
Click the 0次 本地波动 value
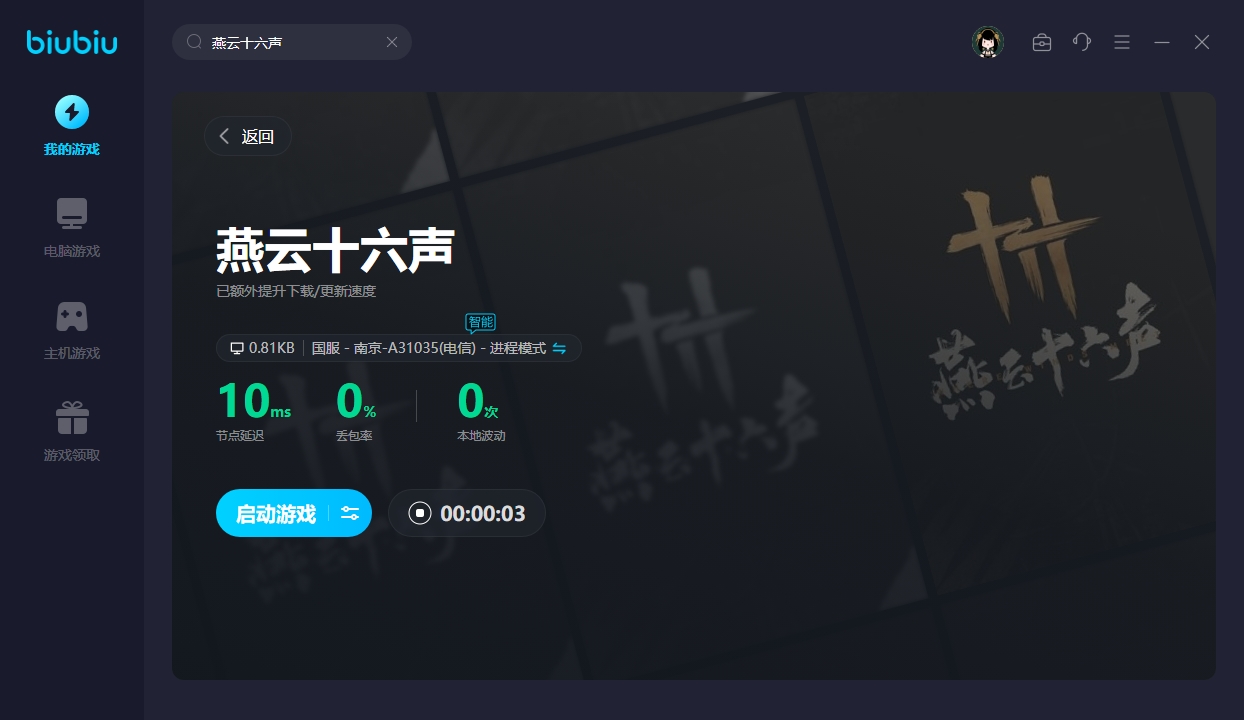478,401
